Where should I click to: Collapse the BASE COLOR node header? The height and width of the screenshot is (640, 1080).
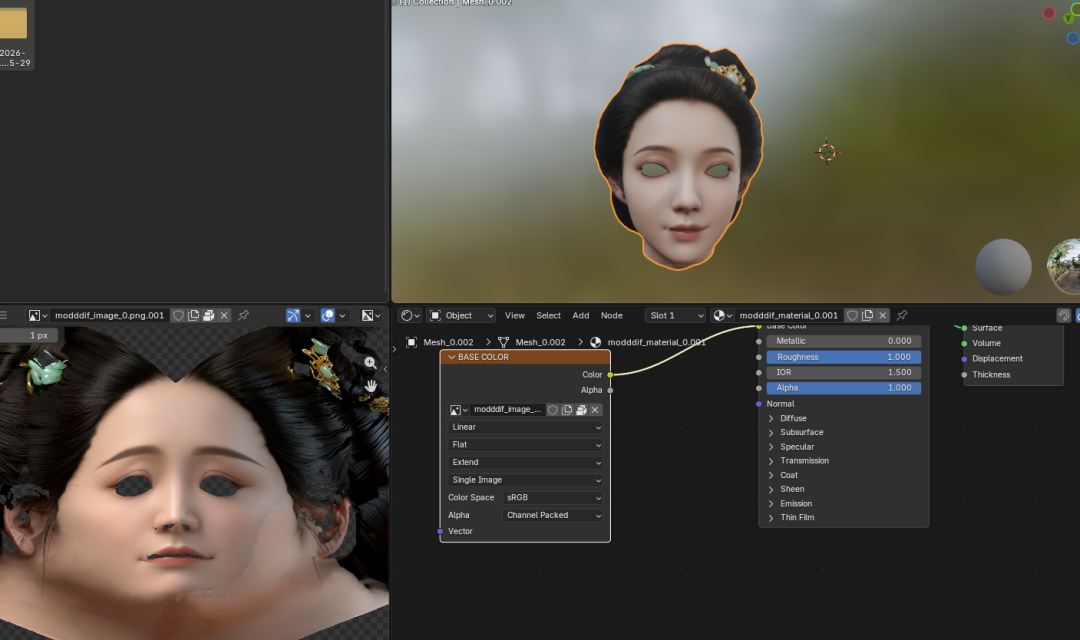tap(451, 357)
